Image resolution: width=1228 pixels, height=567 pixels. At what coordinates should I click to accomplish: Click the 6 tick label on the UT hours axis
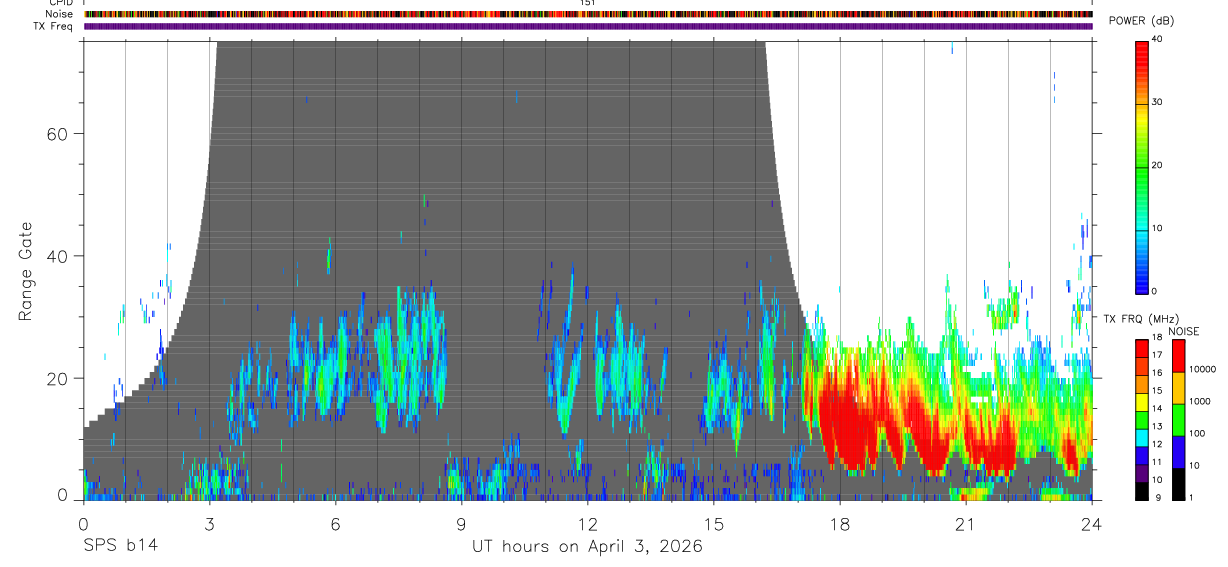click(x=335, y=524)
